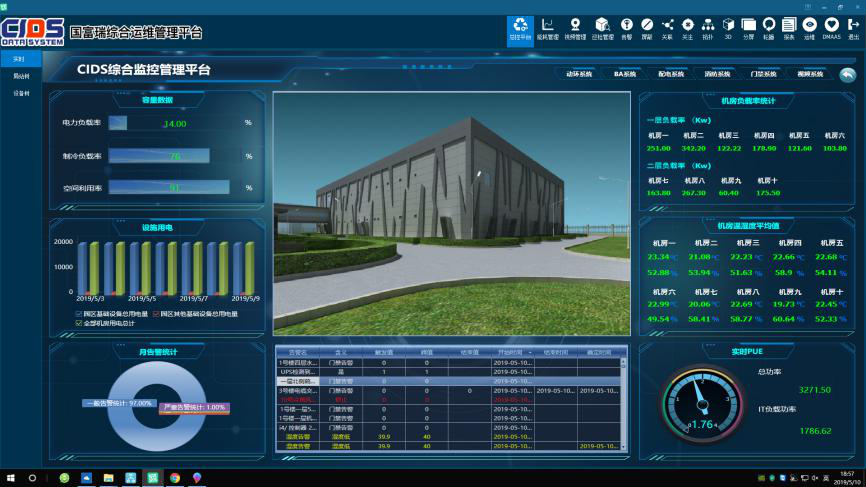Select the 设备树 sidebar tab

20,93
